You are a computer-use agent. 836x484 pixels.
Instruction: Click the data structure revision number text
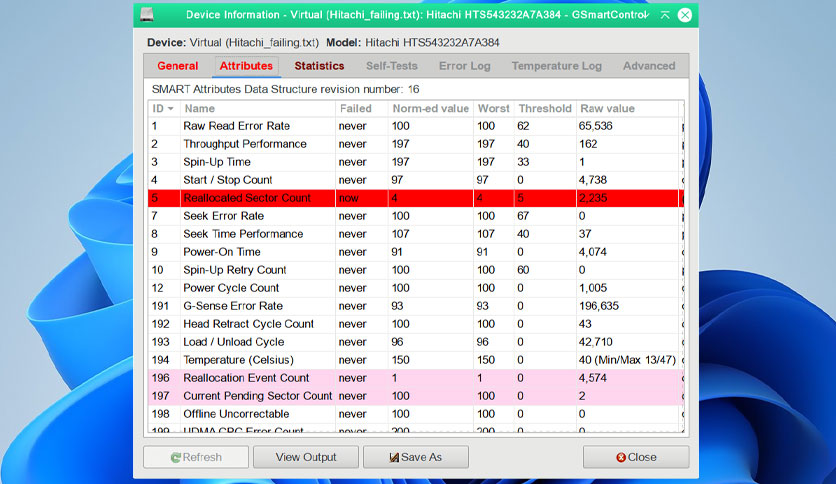(285, 89)
